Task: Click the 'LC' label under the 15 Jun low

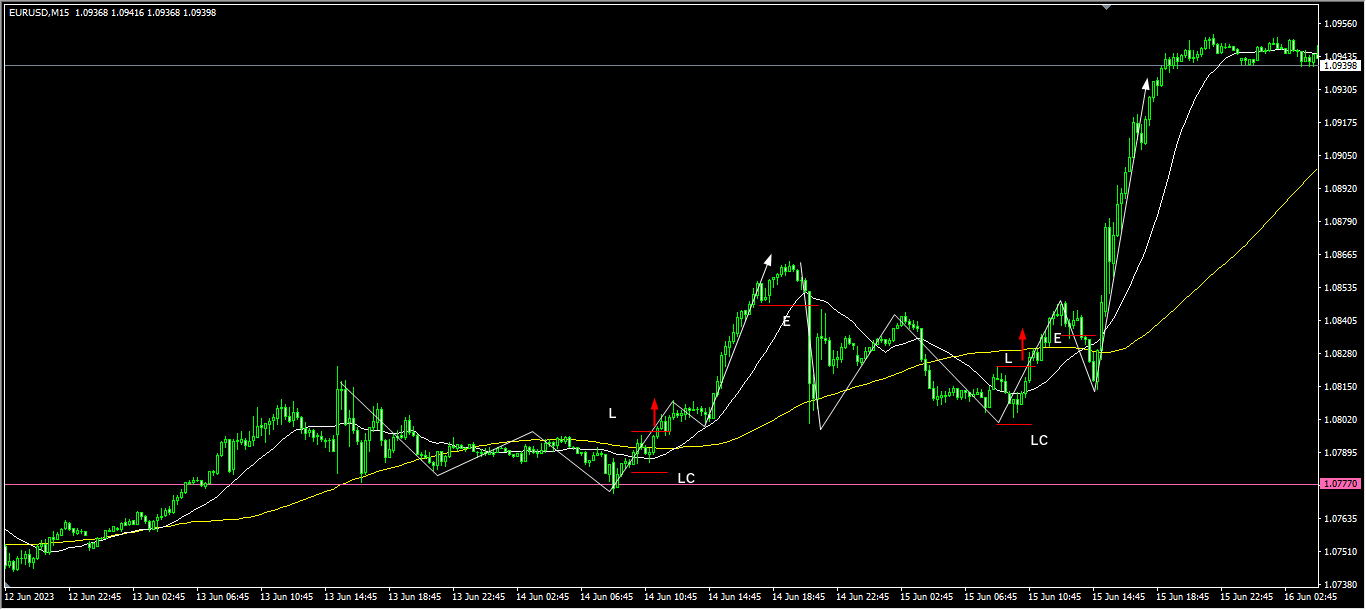Action: [1039, 439]
